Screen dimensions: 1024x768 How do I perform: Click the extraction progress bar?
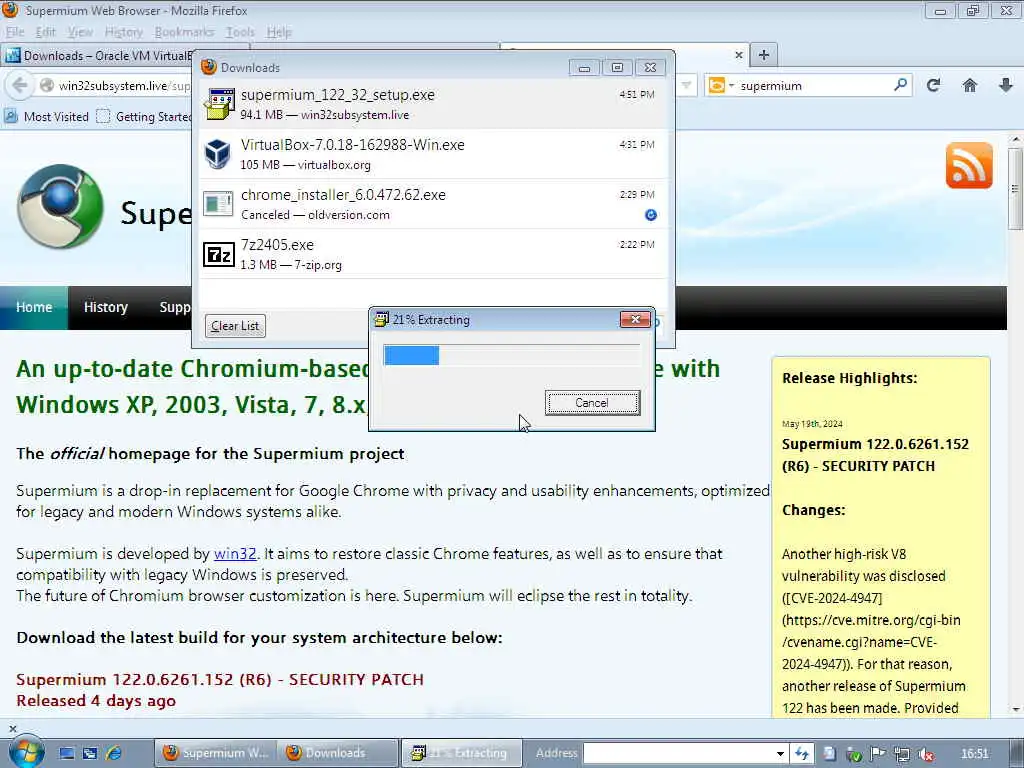[511, 355]
